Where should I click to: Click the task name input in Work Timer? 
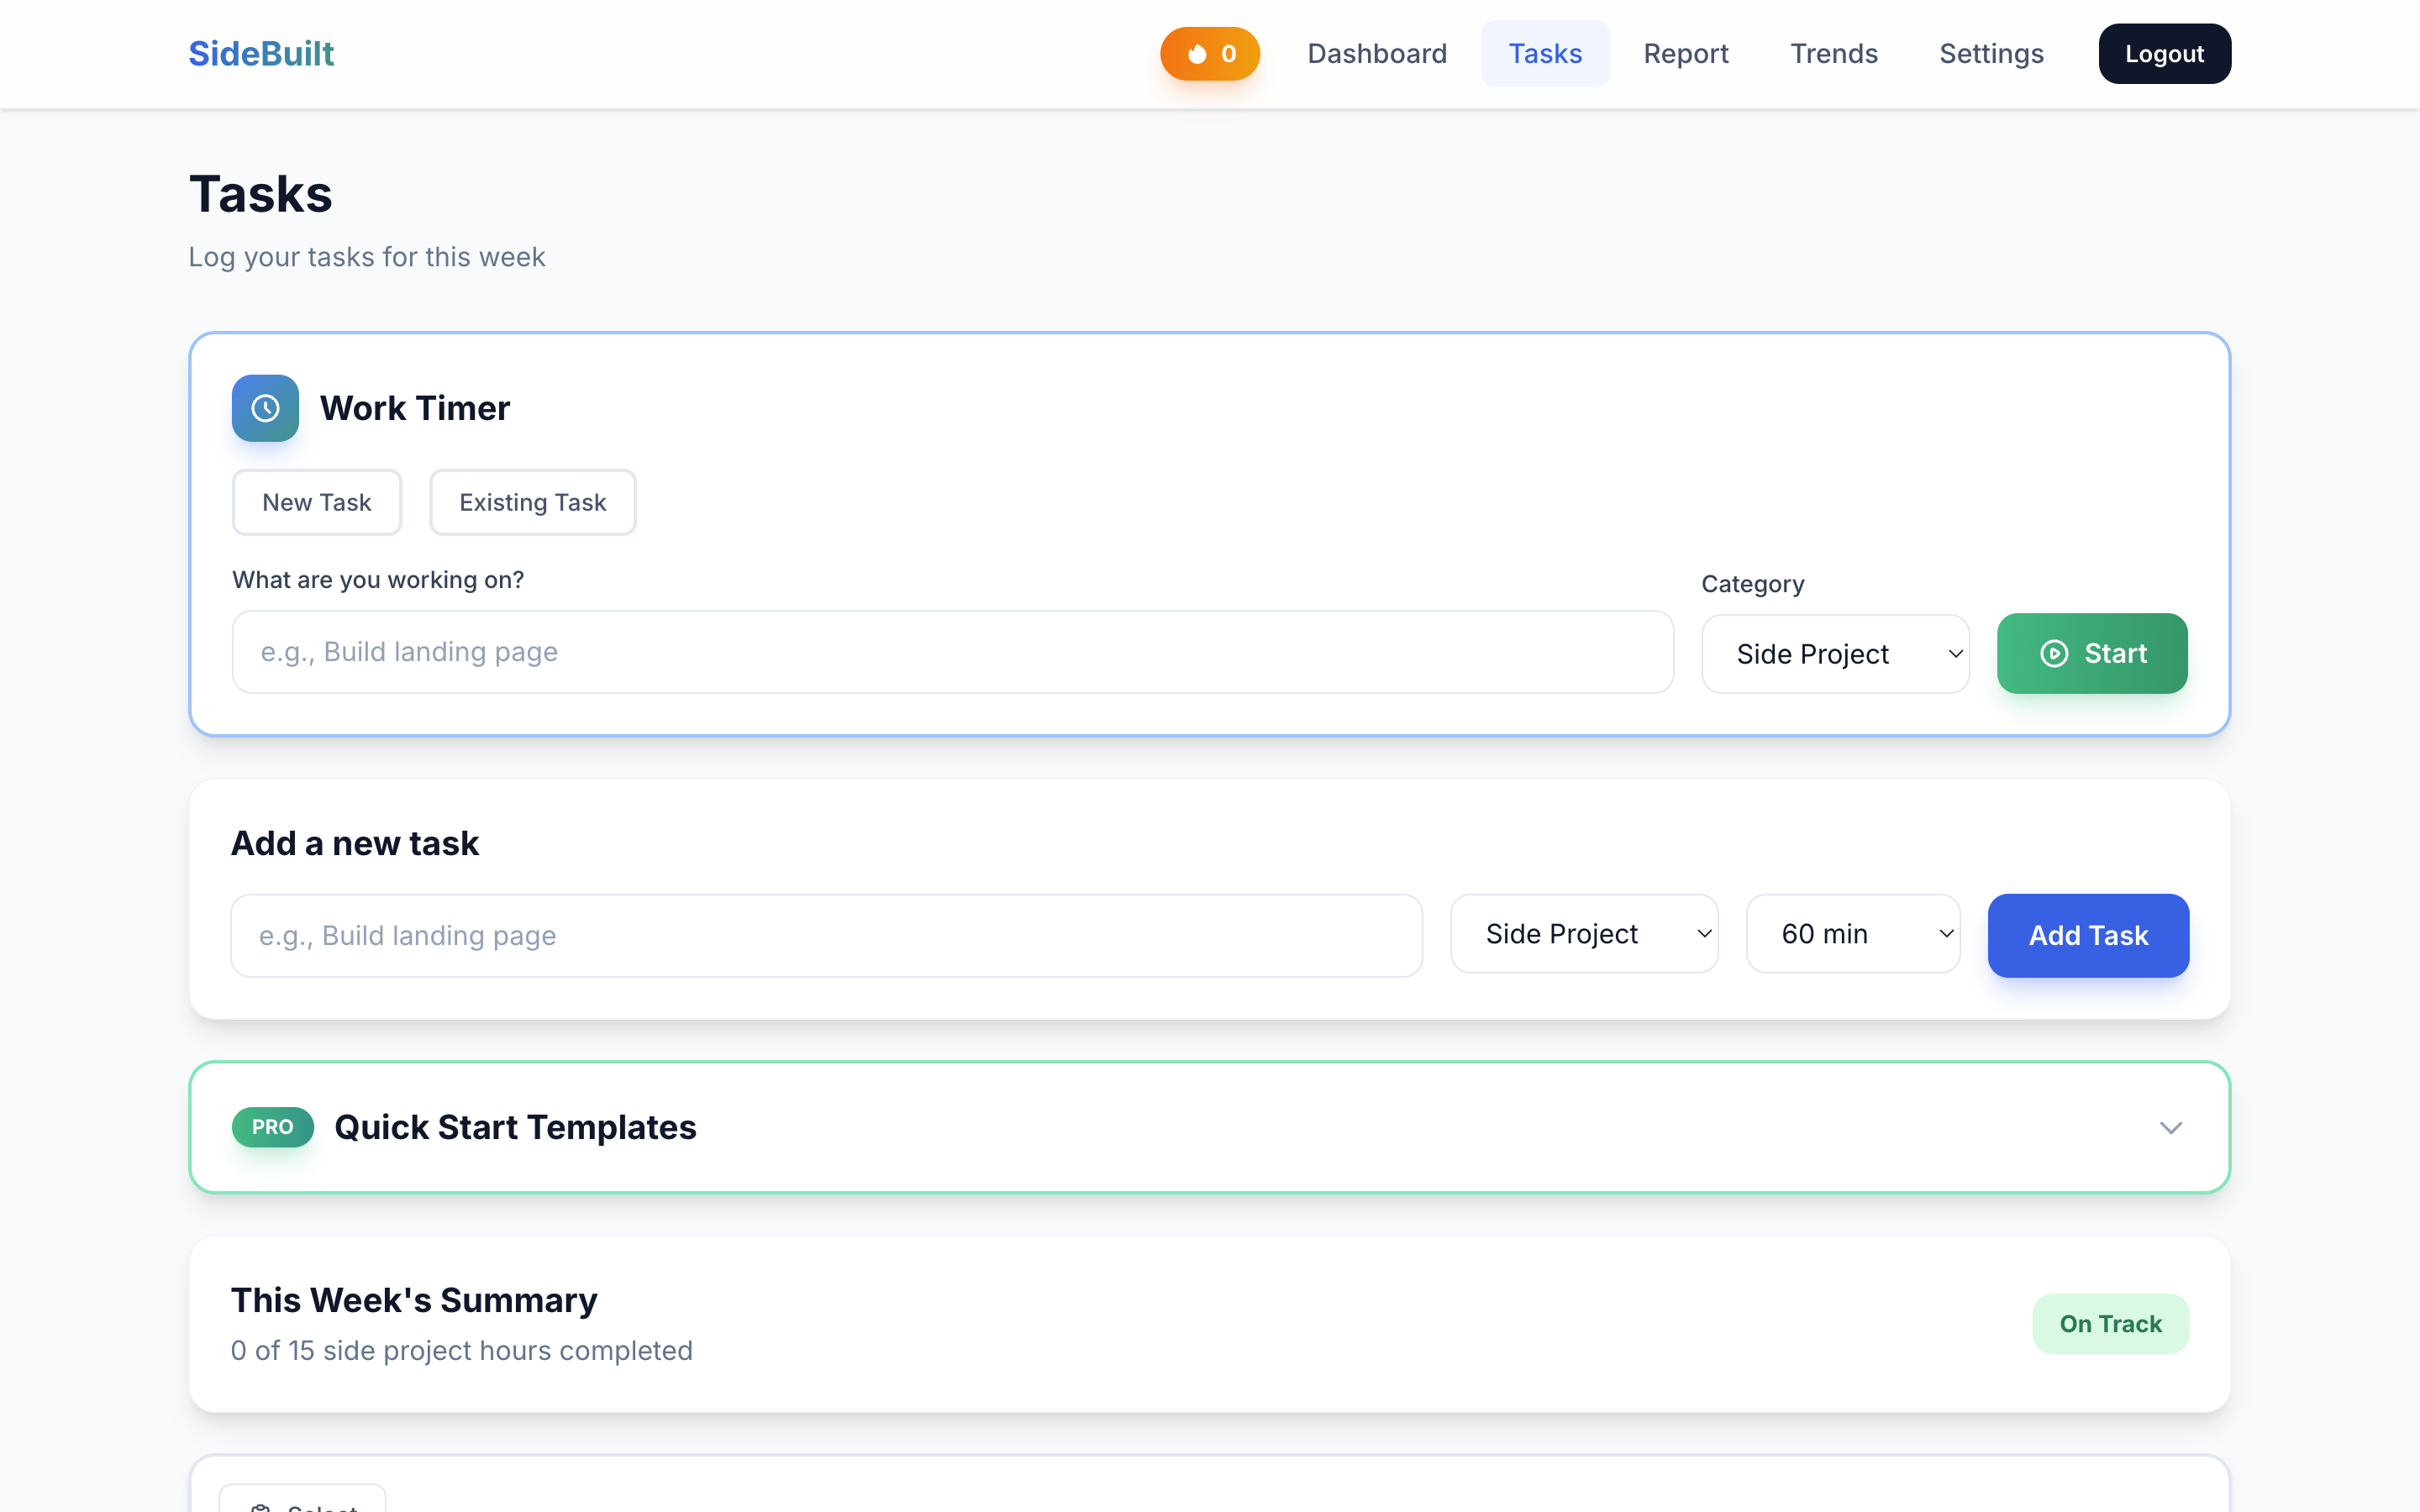(x=952, y=652)
